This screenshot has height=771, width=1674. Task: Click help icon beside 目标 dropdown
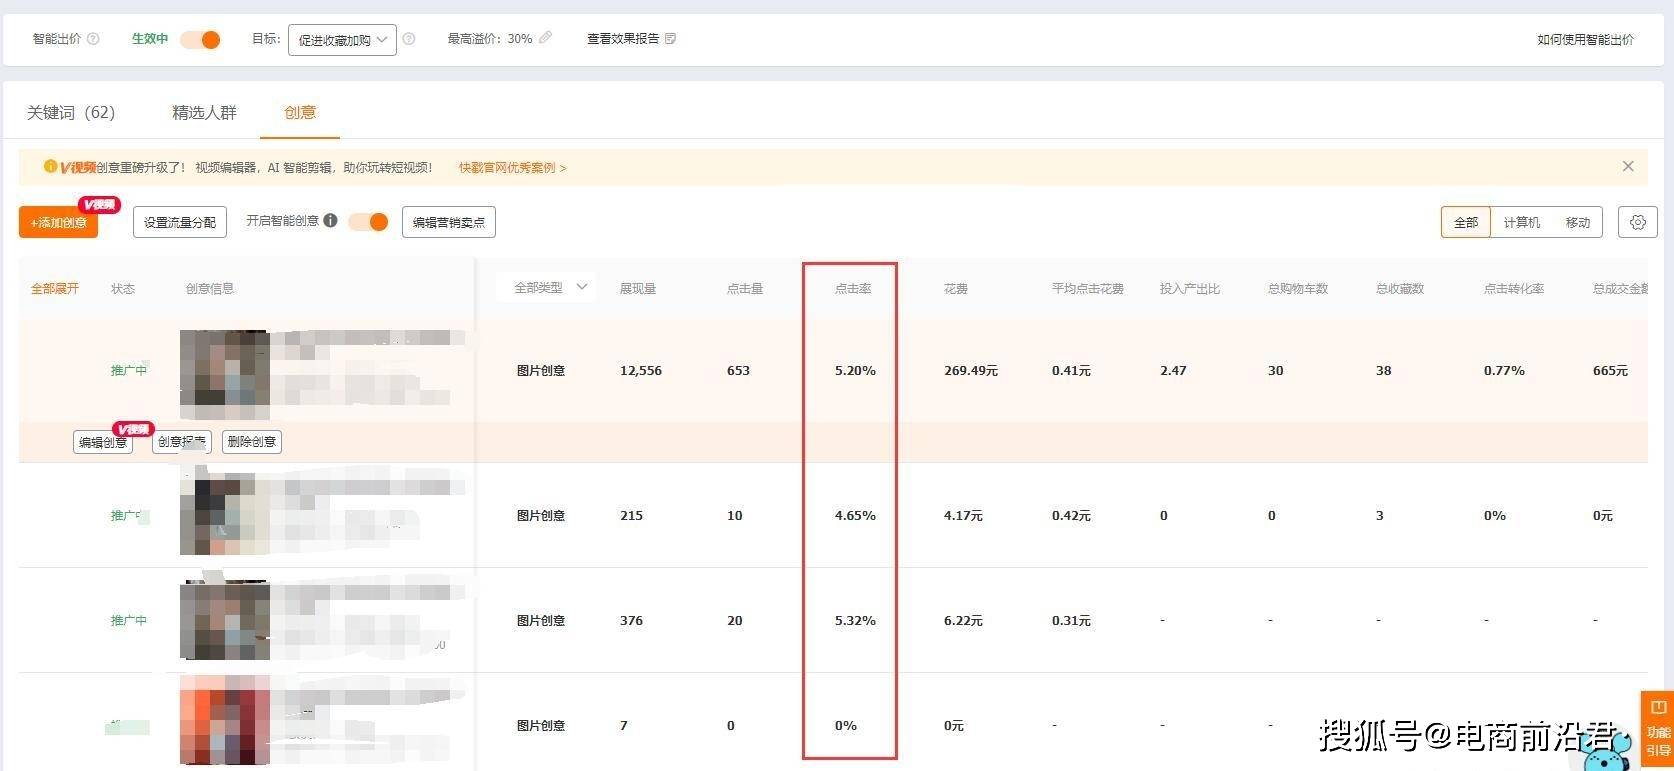409,39
